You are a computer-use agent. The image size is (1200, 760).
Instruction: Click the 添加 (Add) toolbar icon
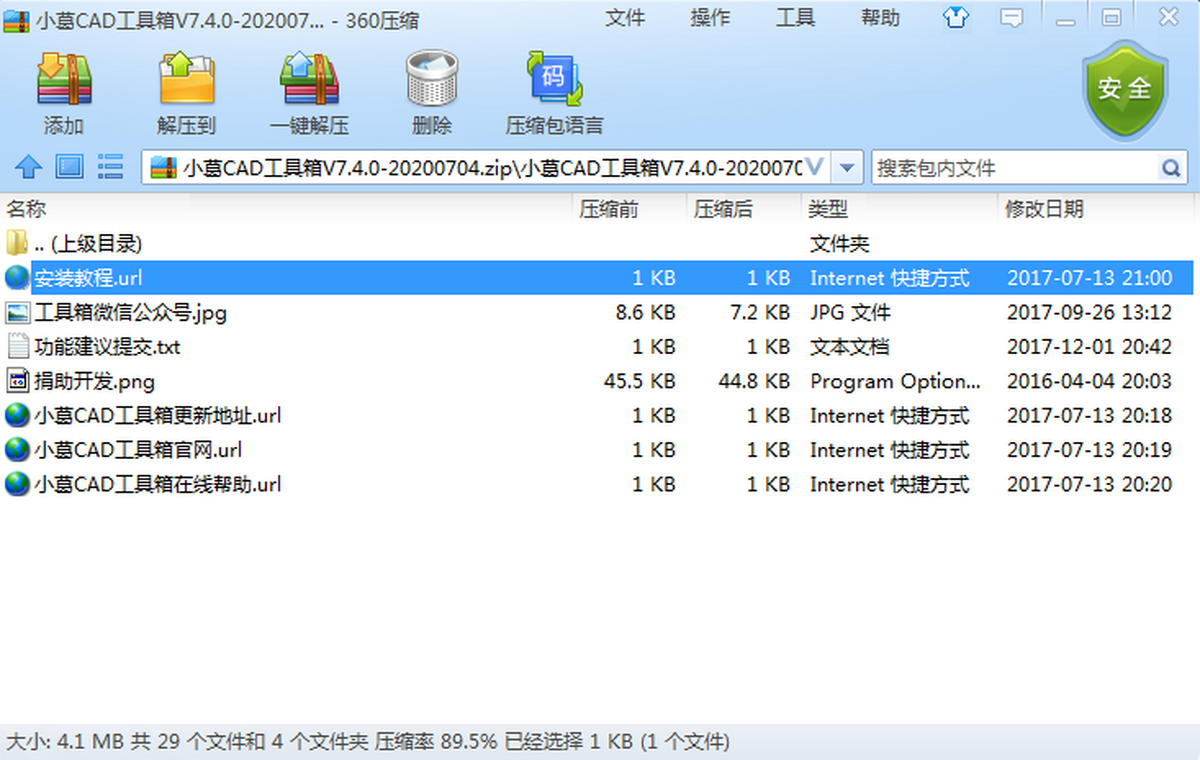(x=64, y=79)
